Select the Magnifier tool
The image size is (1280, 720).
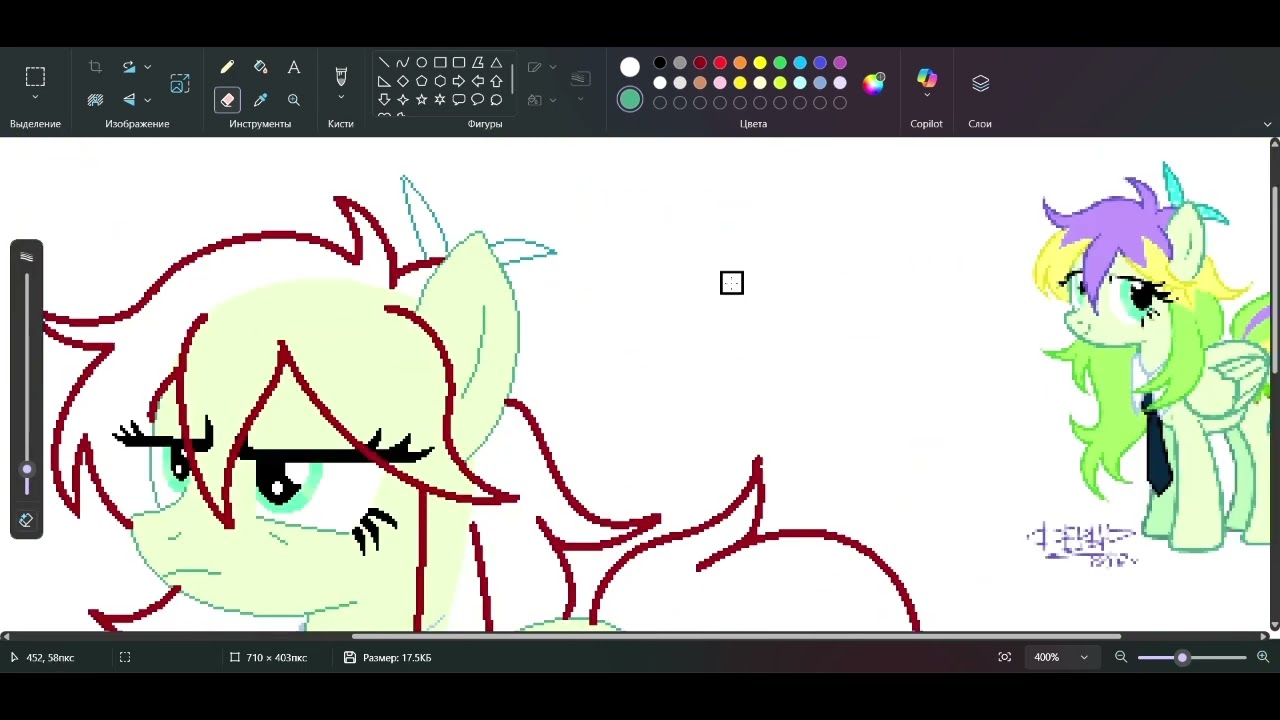(x=294, y=100)
